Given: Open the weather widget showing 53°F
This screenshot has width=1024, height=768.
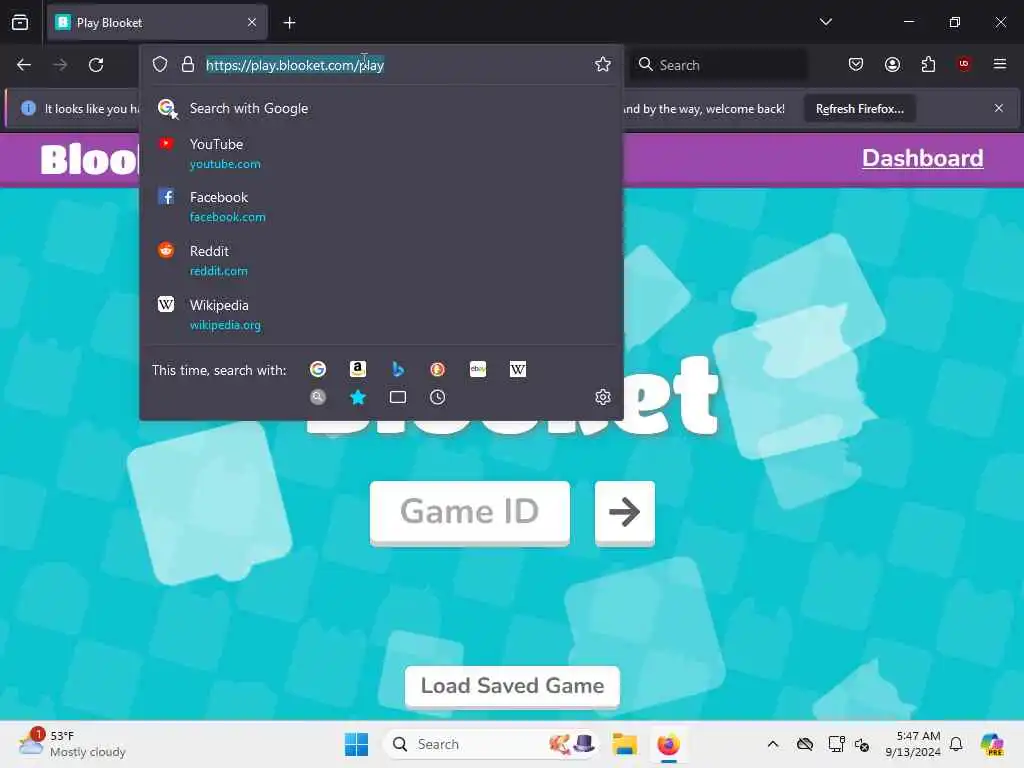Looking at the screenshot, I should coord(72,744).
